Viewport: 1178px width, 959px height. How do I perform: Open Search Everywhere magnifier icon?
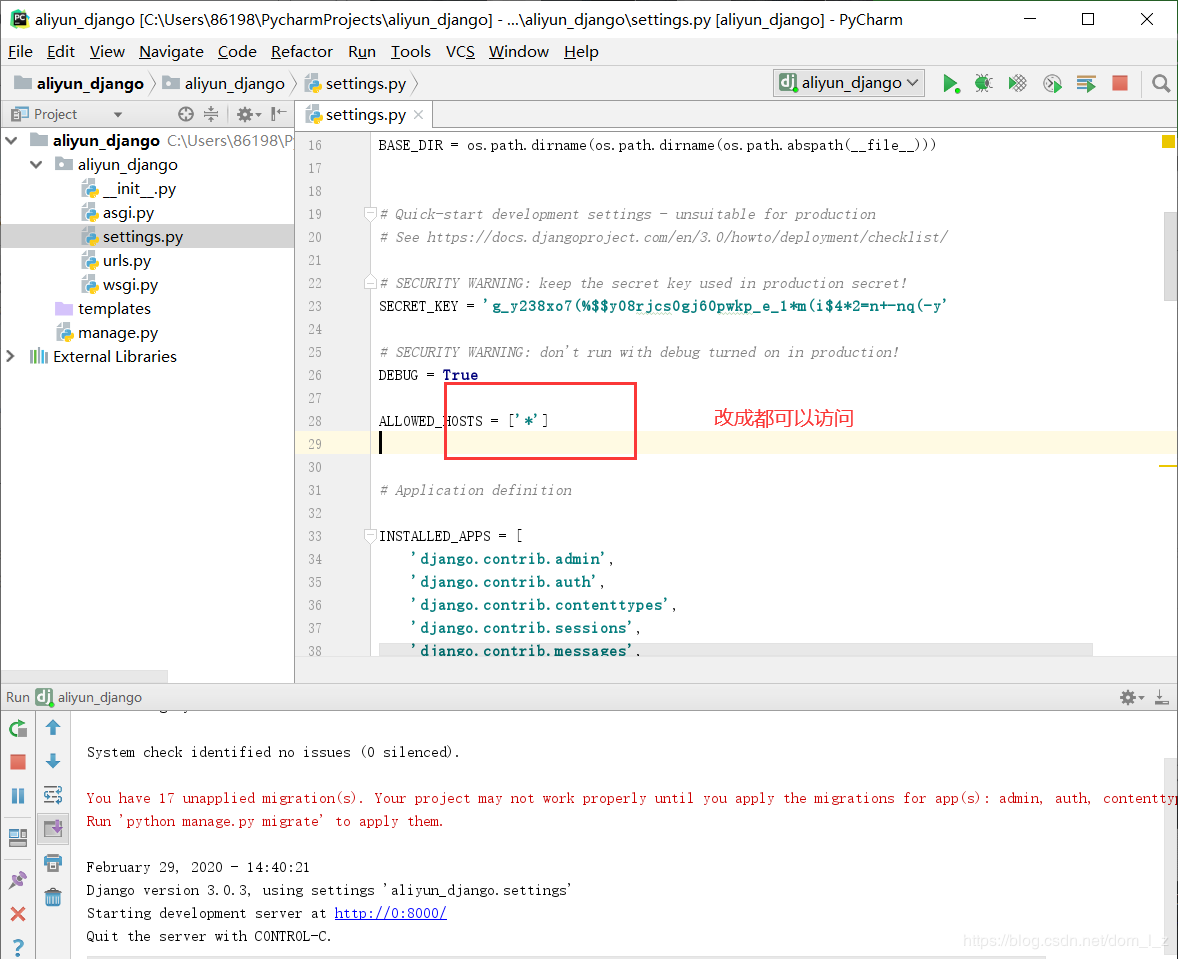(x=1161, y=83)
